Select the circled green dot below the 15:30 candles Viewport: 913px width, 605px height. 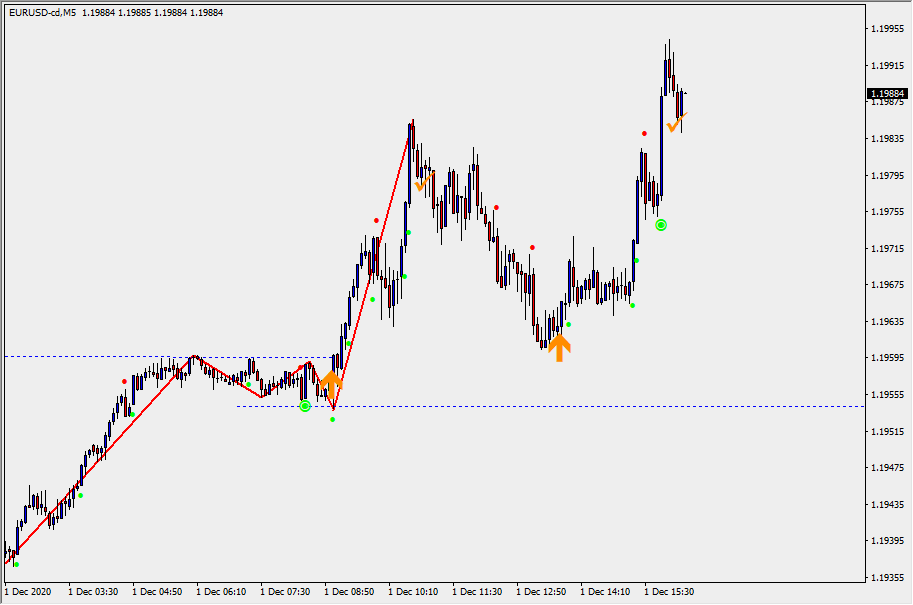pyautogui.click(x=661, y=225)
